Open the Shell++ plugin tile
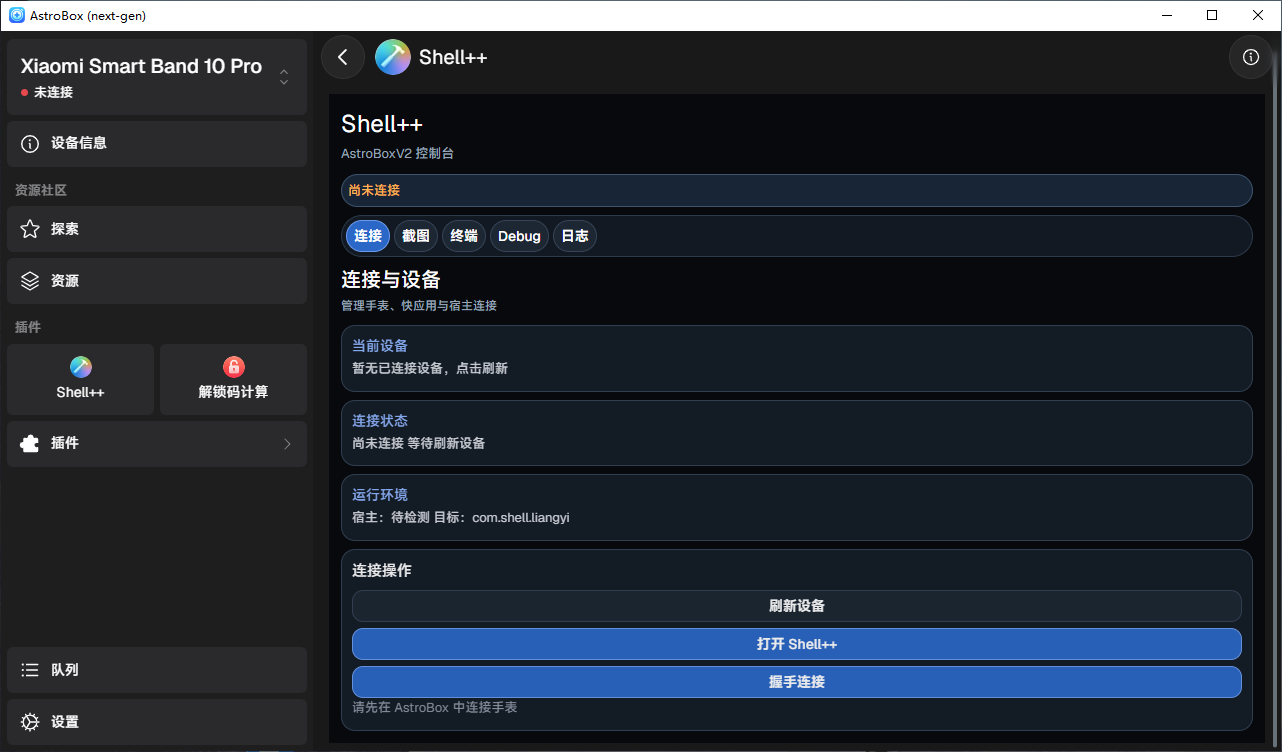Screen dimensions: 1282x752 80,379
